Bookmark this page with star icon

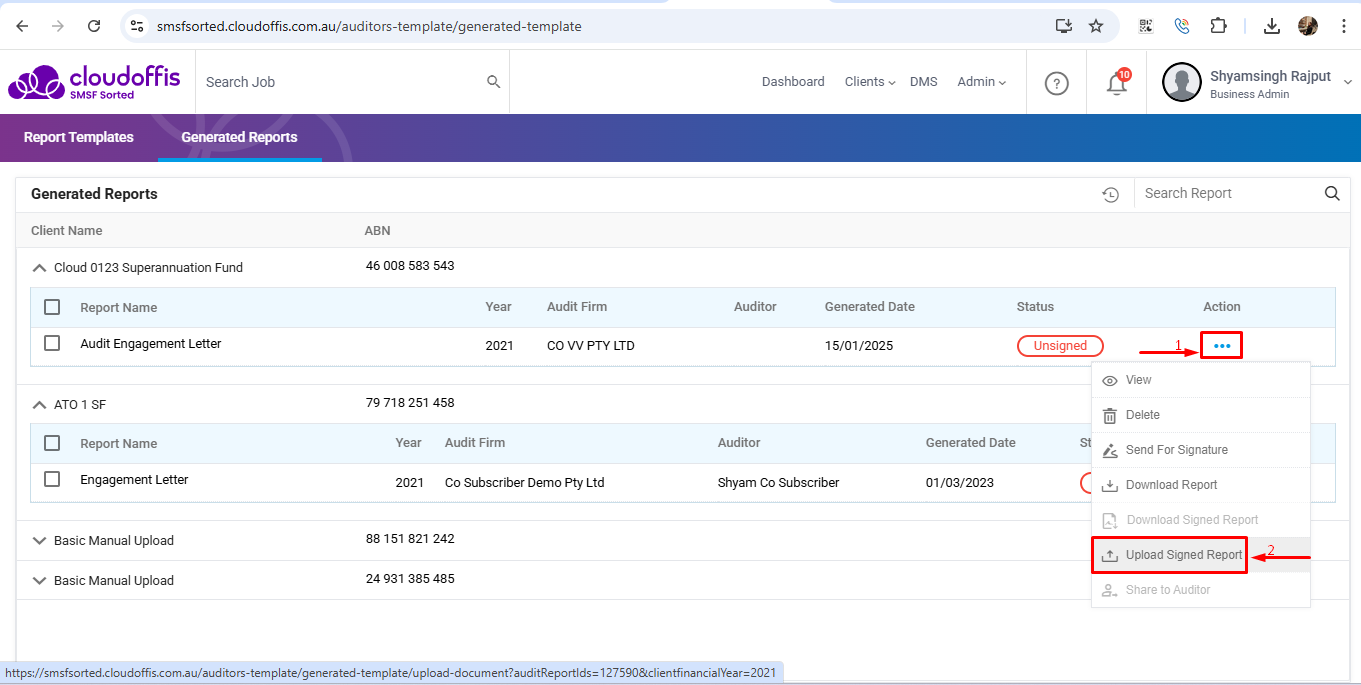coord(1096,26)
